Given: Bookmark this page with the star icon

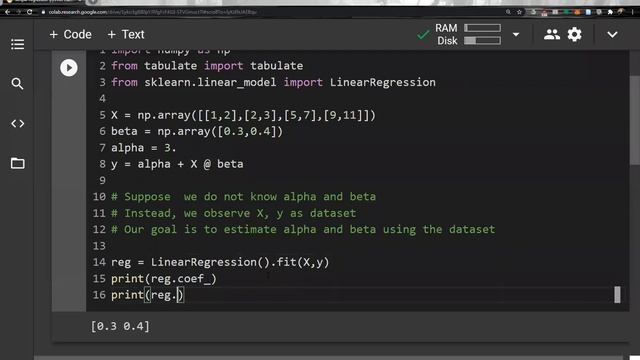Looking at the screenshot, I should click(x=519, y=12).
